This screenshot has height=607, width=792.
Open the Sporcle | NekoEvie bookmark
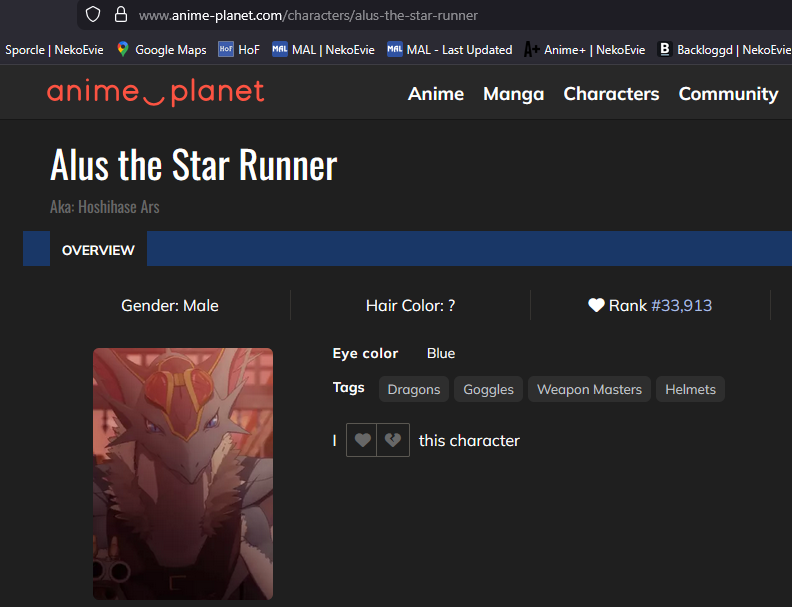point(54,49)
